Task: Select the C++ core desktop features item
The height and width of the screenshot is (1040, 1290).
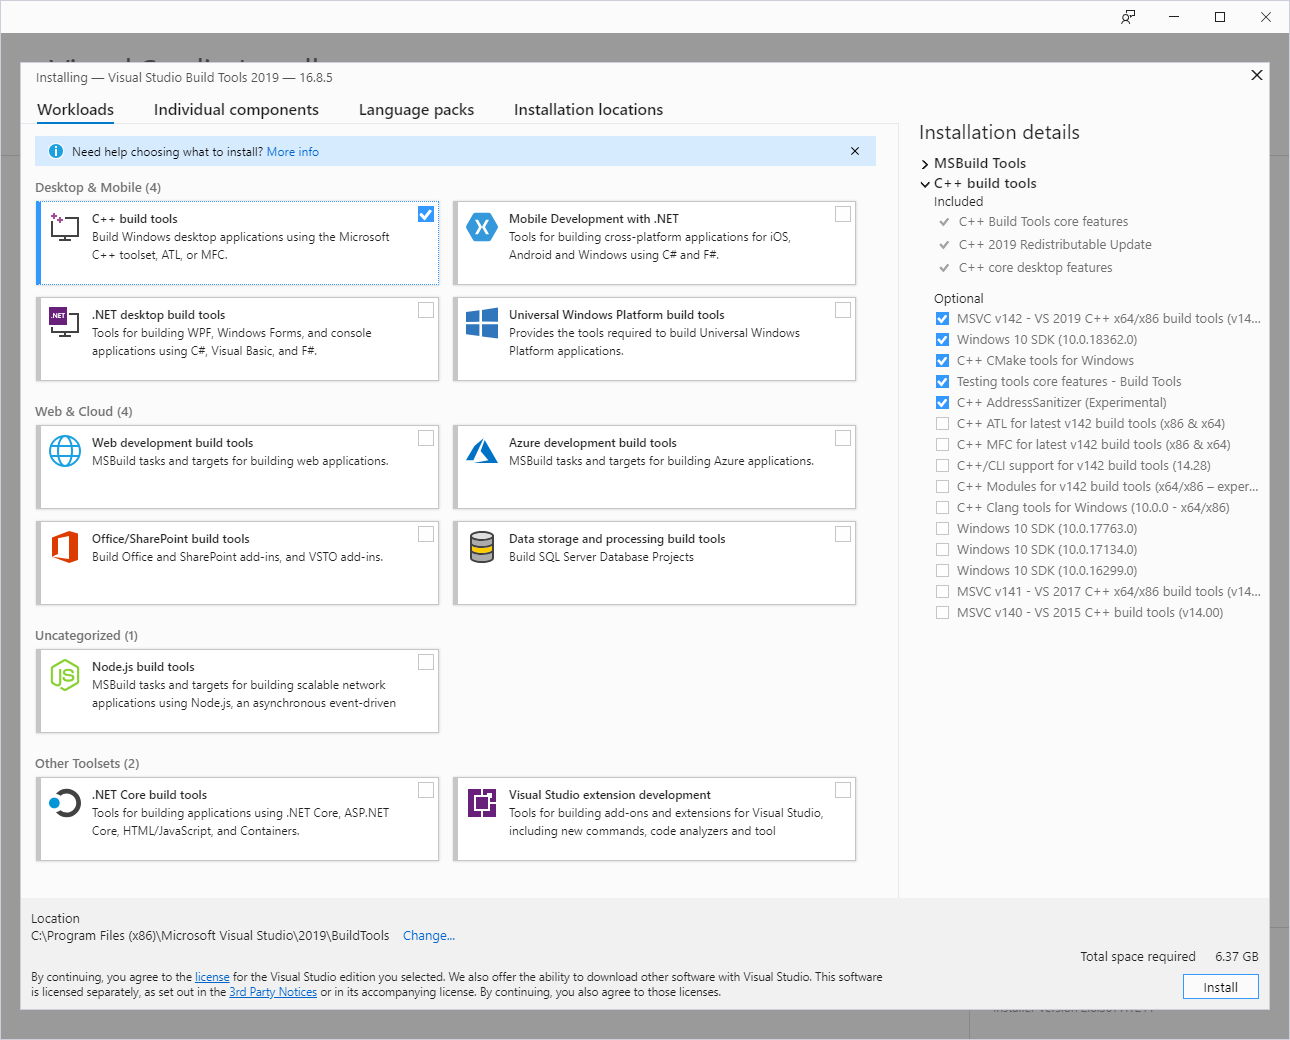Action: click(x=1035, y=268)
